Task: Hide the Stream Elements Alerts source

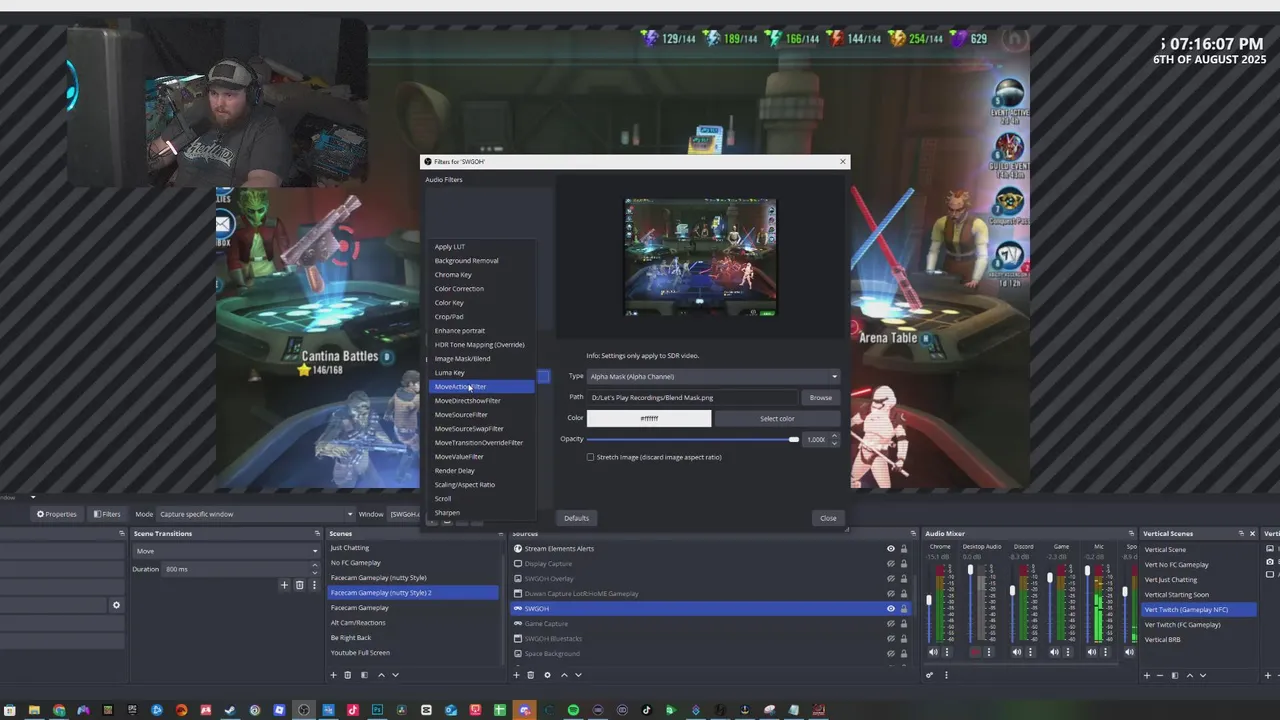Action: [890, 548]
